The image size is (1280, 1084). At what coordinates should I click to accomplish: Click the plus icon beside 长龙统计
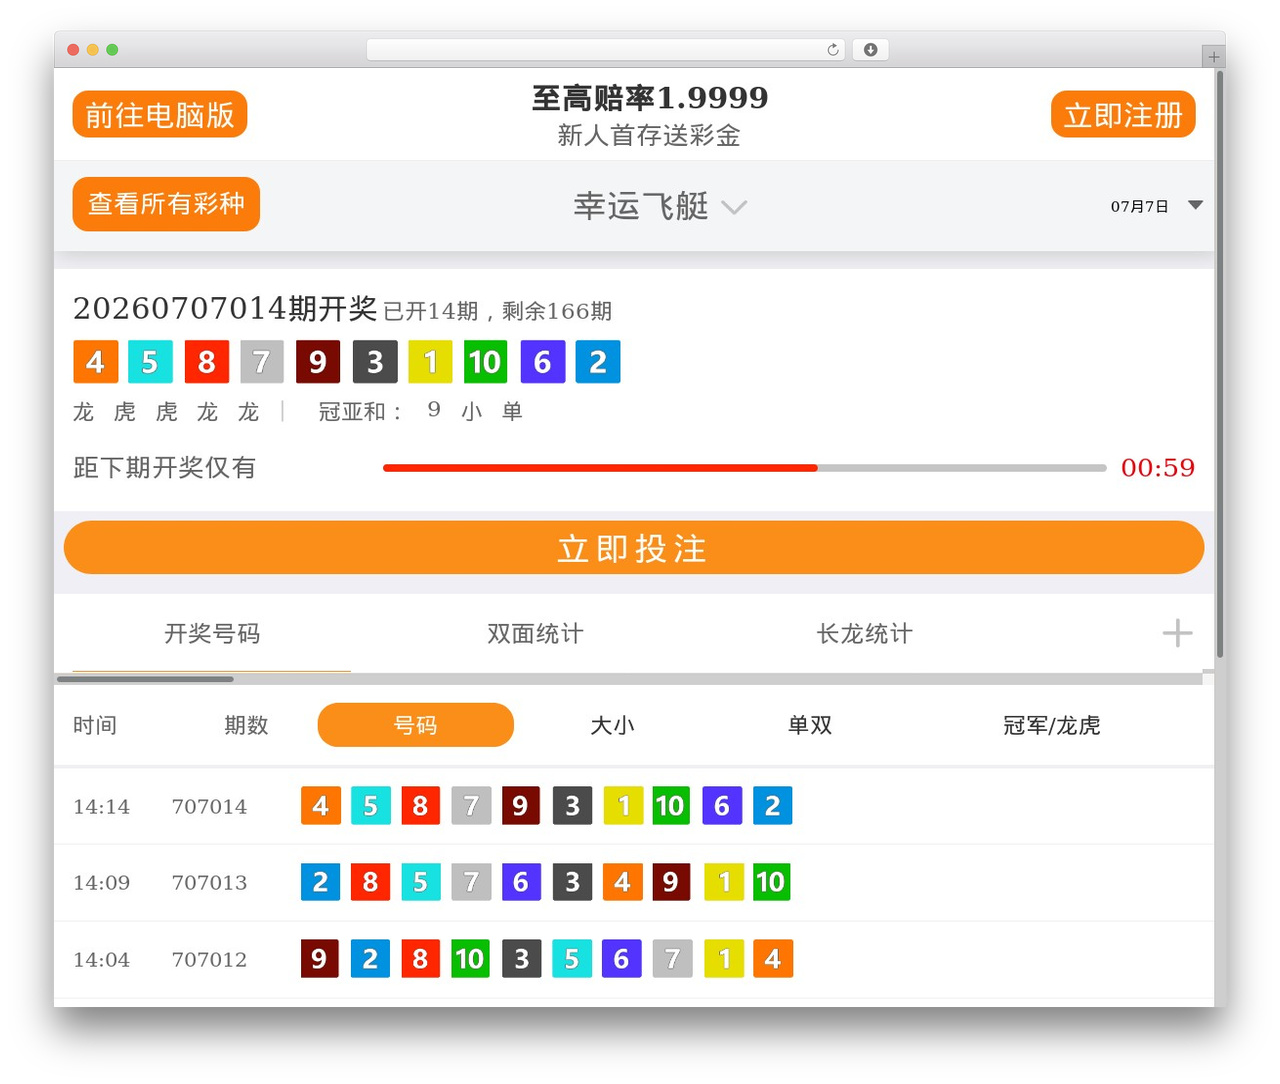[x=1178, y=633]
